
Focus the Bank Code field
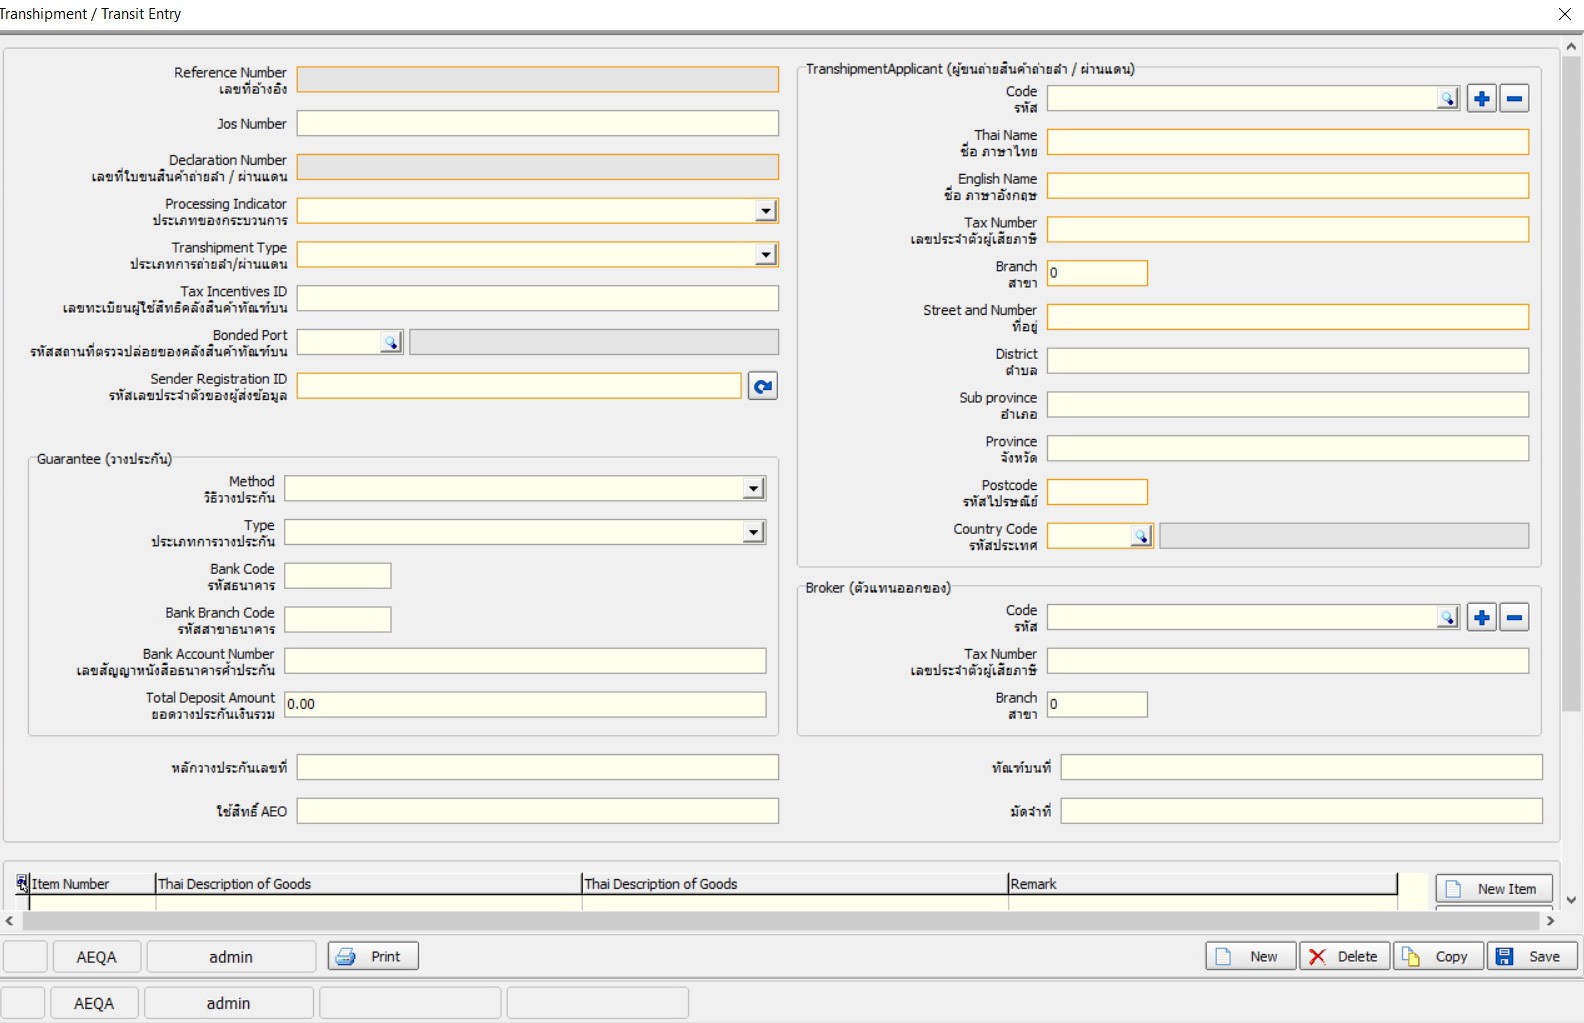[338, 576]
